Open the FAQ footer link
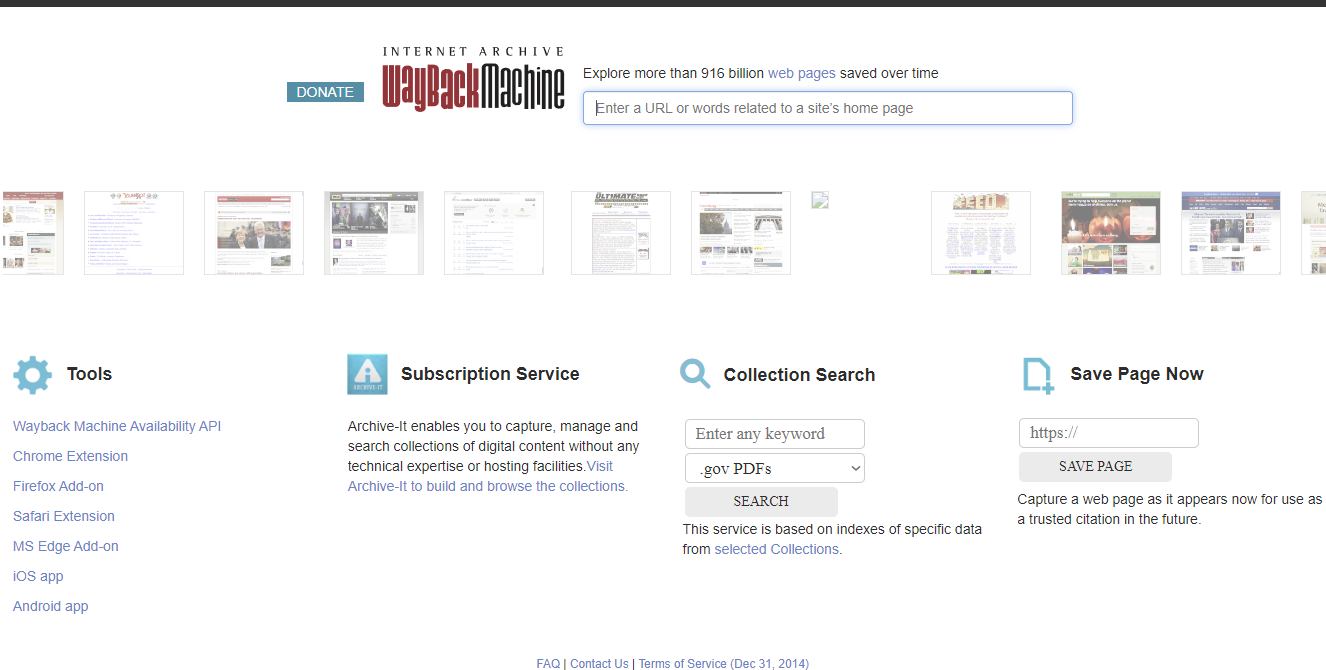The width and height of the screenshot is (1326, 670). (548, 664)
